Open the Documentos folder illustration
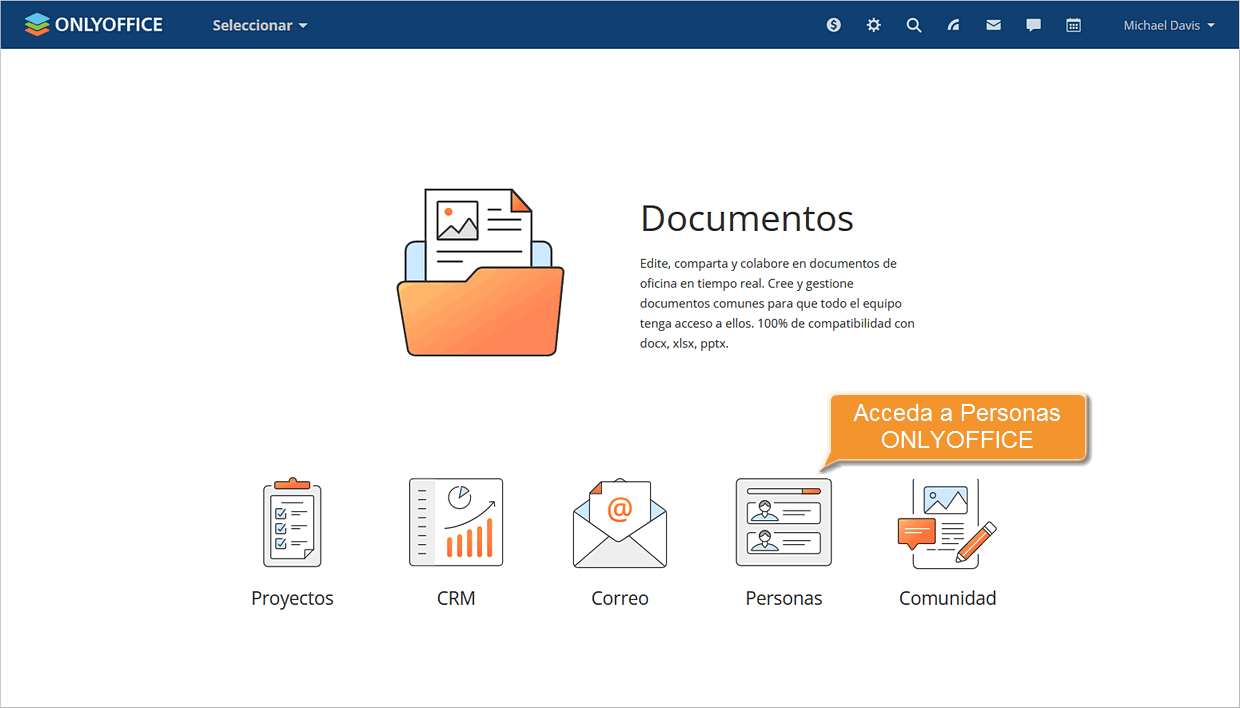This screenshot has height=708, width=1240. pos(480,272)
